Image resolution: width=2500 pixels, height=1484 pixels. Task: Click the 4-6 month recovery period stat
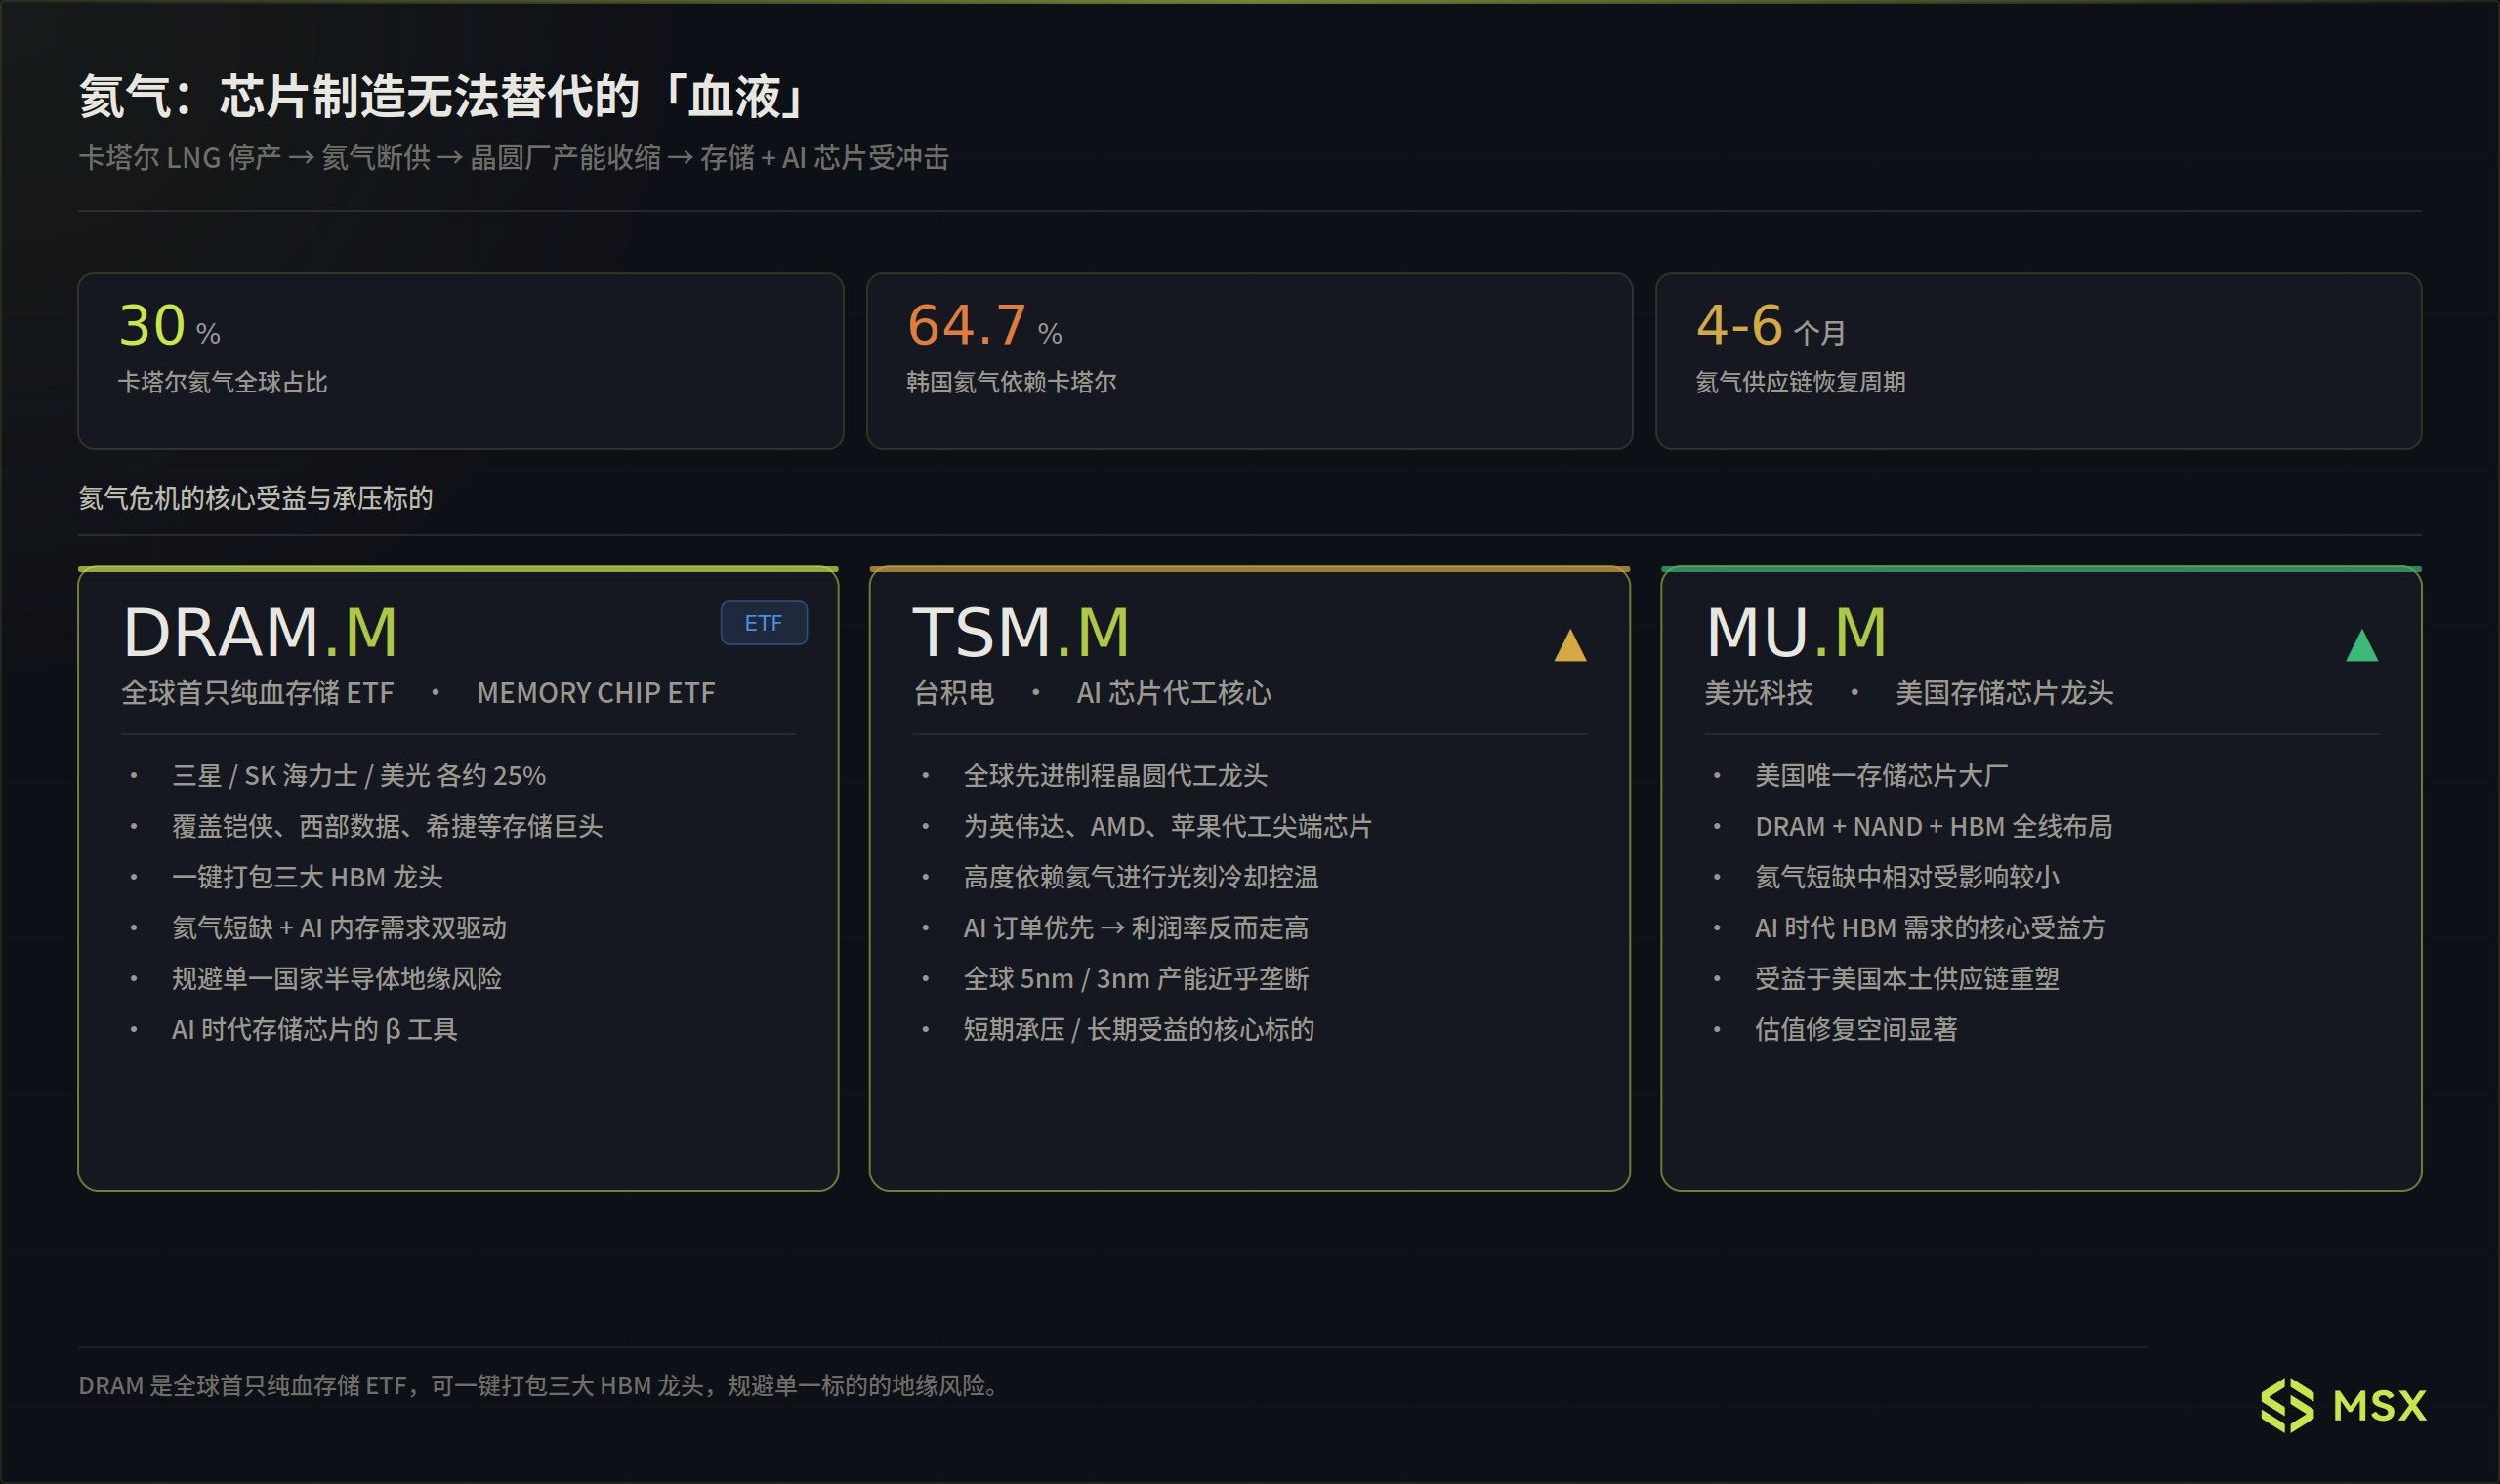click(x=1770, y=326)
